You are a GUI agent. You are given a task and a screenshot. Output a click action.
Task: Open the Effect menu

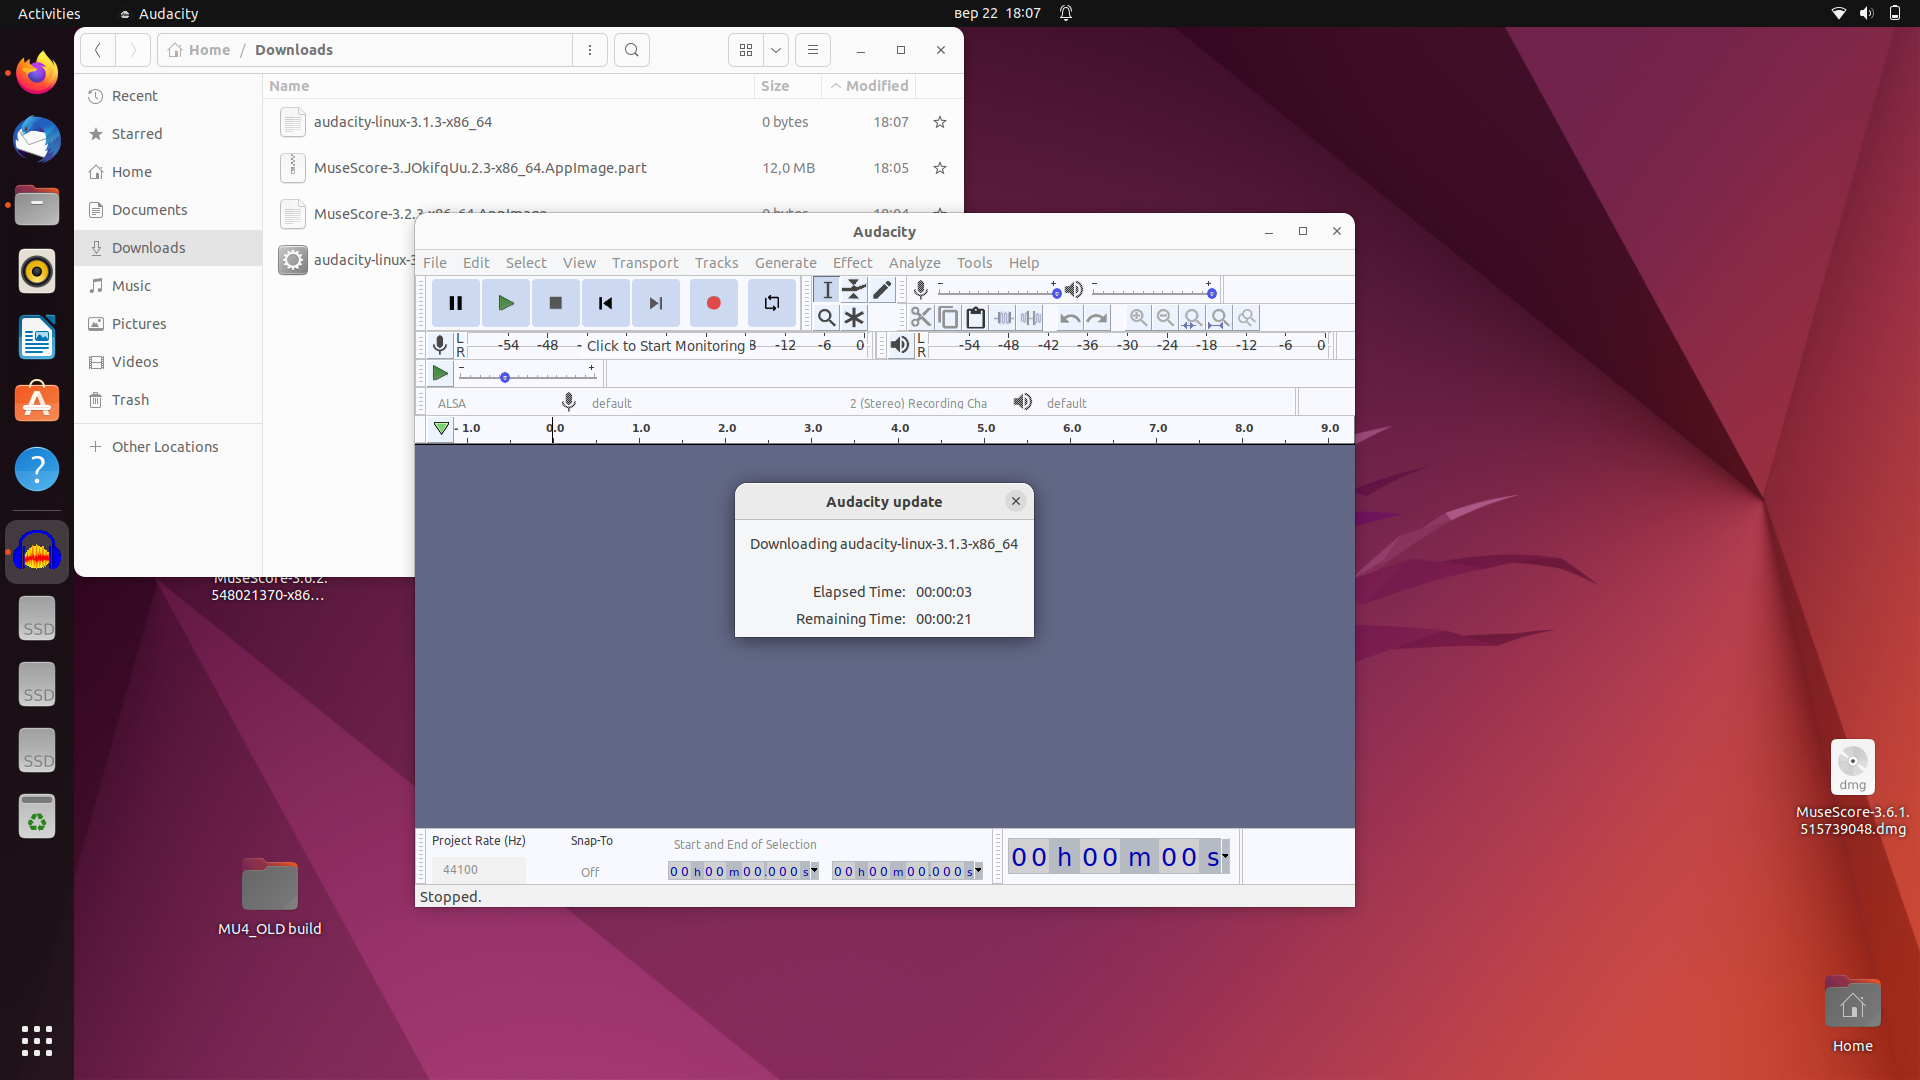tap(852, 263)
